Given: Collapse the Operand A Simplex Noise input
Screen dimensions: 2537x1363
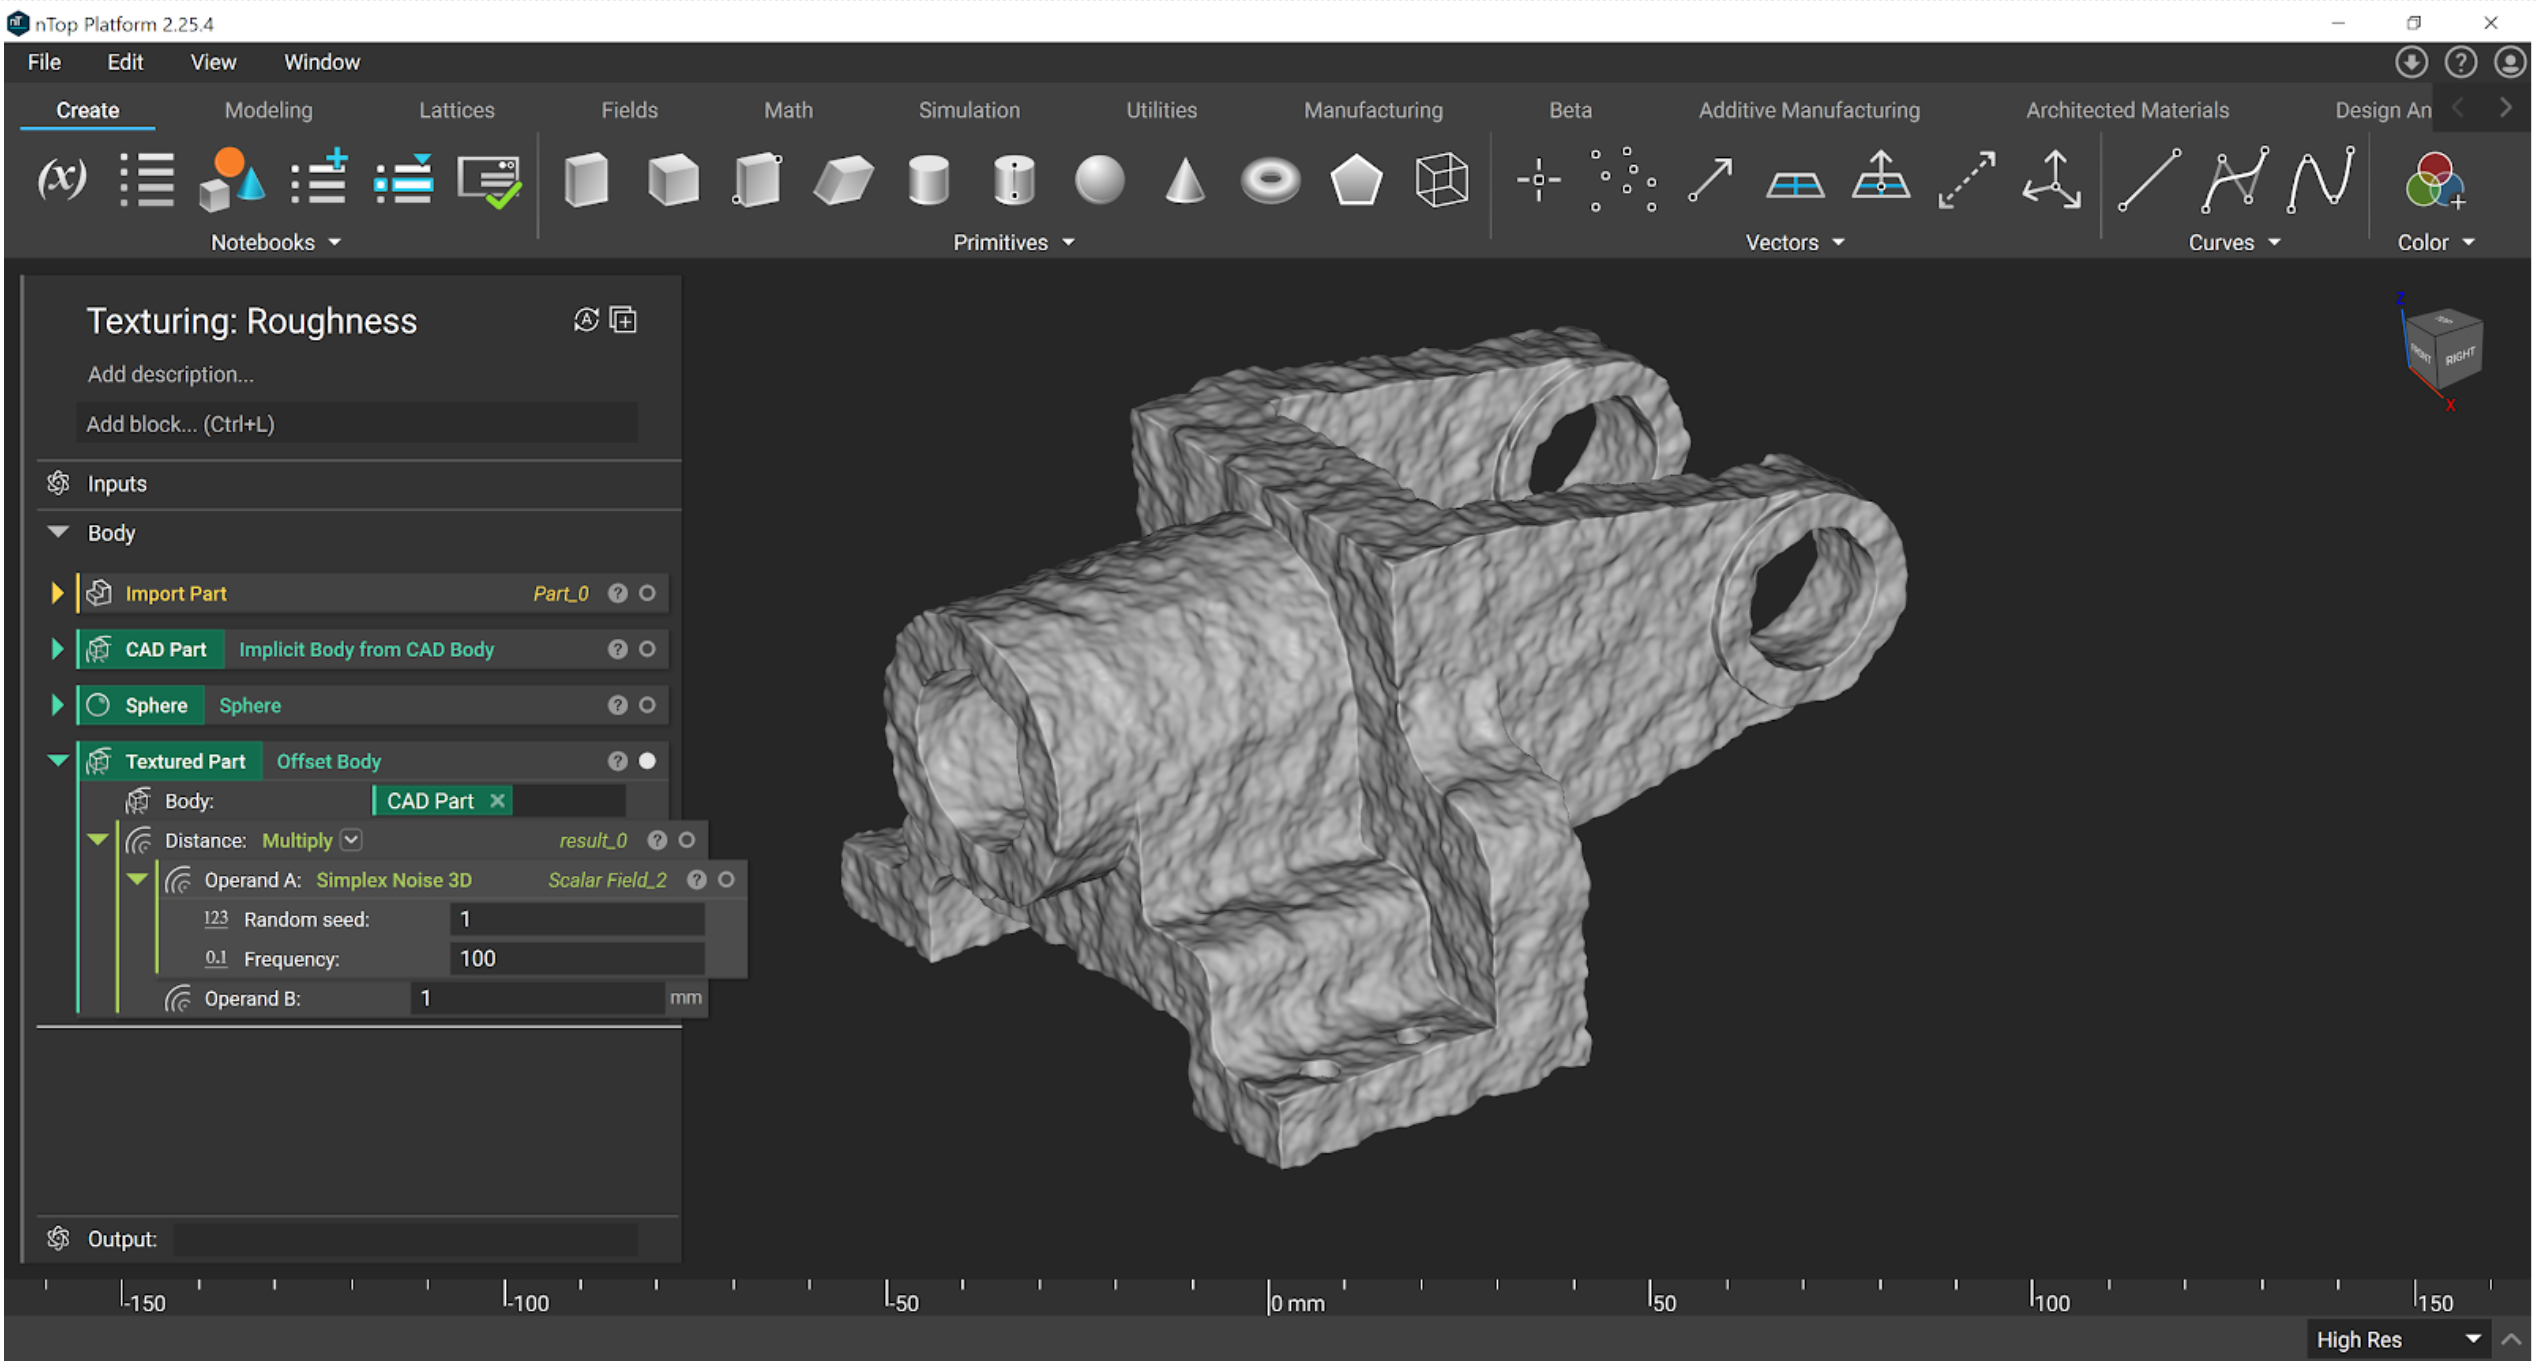Looking at the screenshot, I should click(137, 880).
